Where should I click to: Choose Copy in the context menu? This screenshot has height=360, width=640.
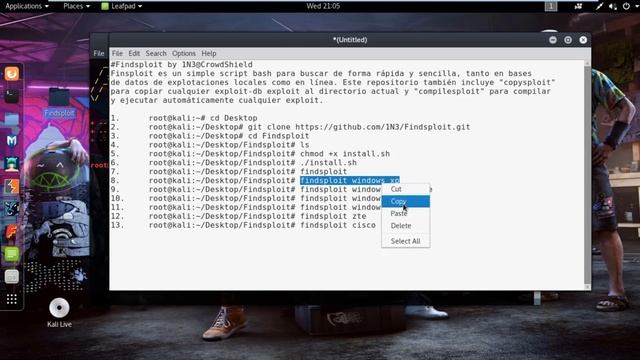point(406,201)
